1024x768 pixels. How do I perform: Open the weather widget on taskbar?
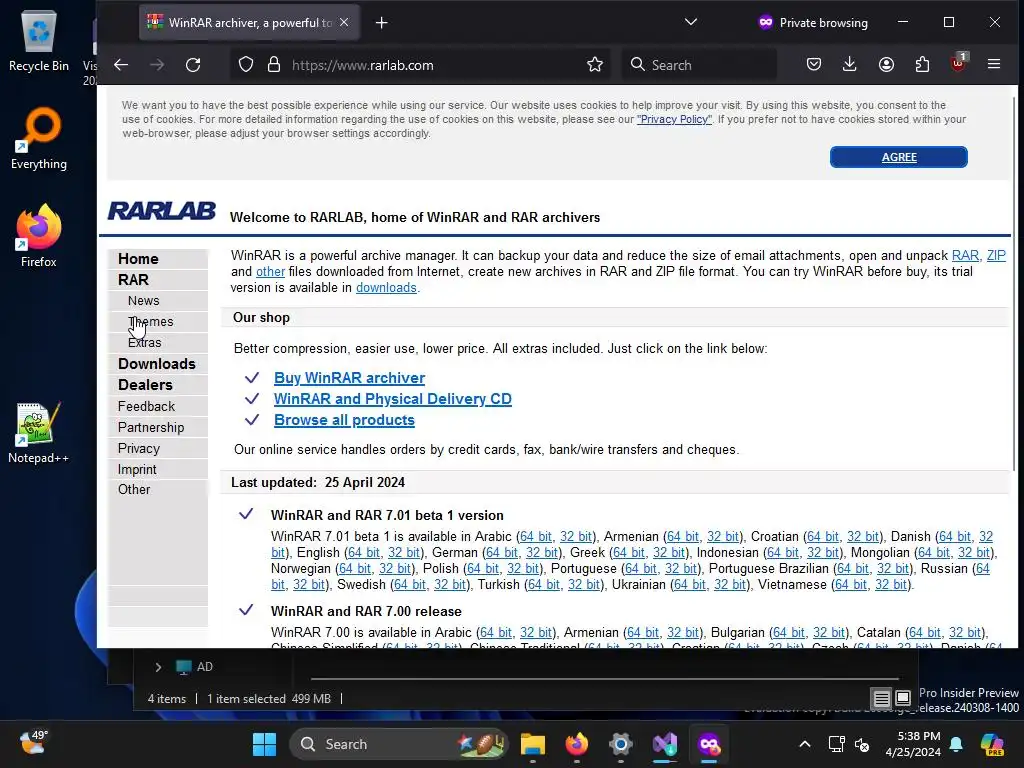[33, 743]
